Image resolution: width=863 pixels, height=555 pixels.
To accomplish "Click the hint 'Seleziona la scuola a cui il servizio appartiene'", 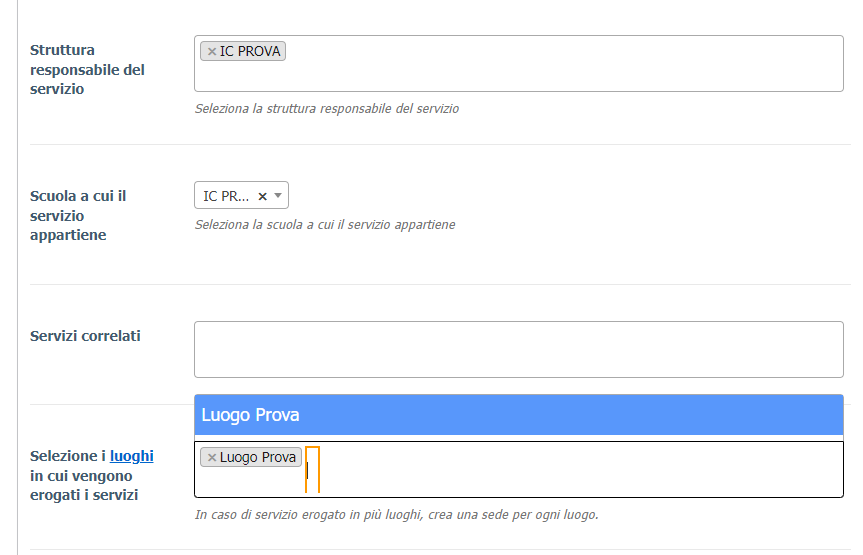I will [x=325, y=225].
